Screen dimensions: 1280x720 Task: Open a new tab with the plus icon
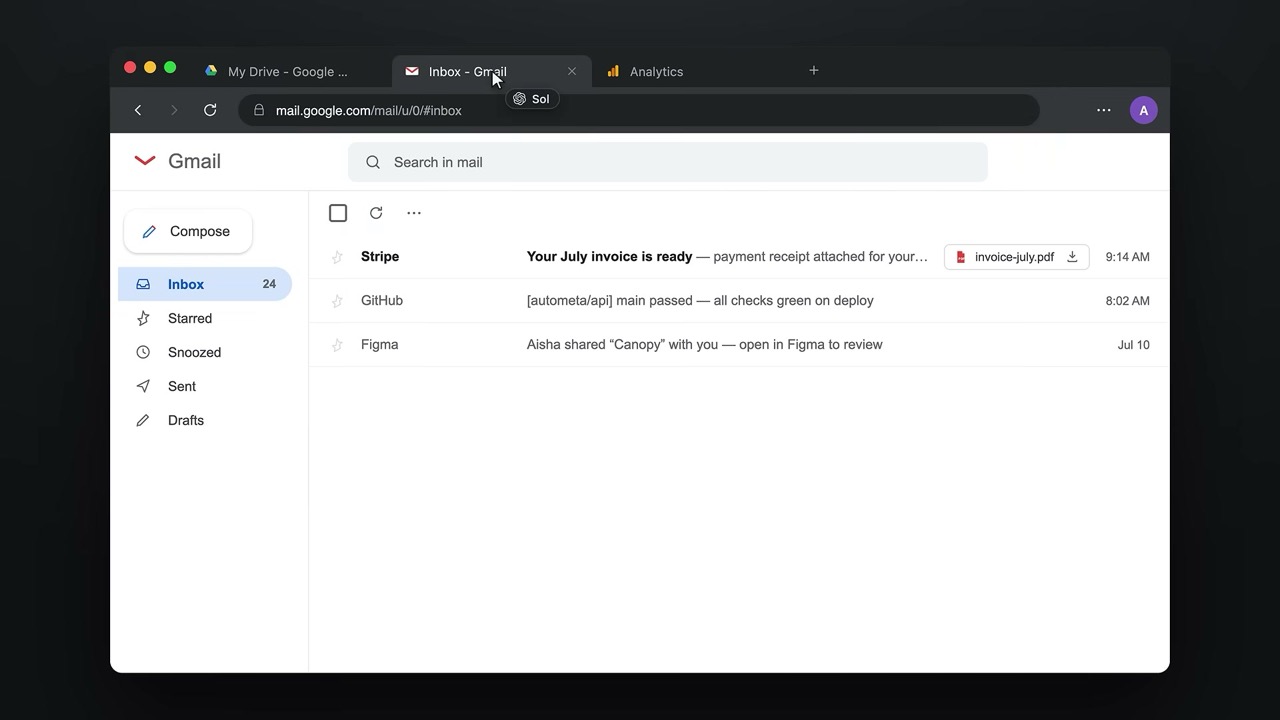coord(814,70)
